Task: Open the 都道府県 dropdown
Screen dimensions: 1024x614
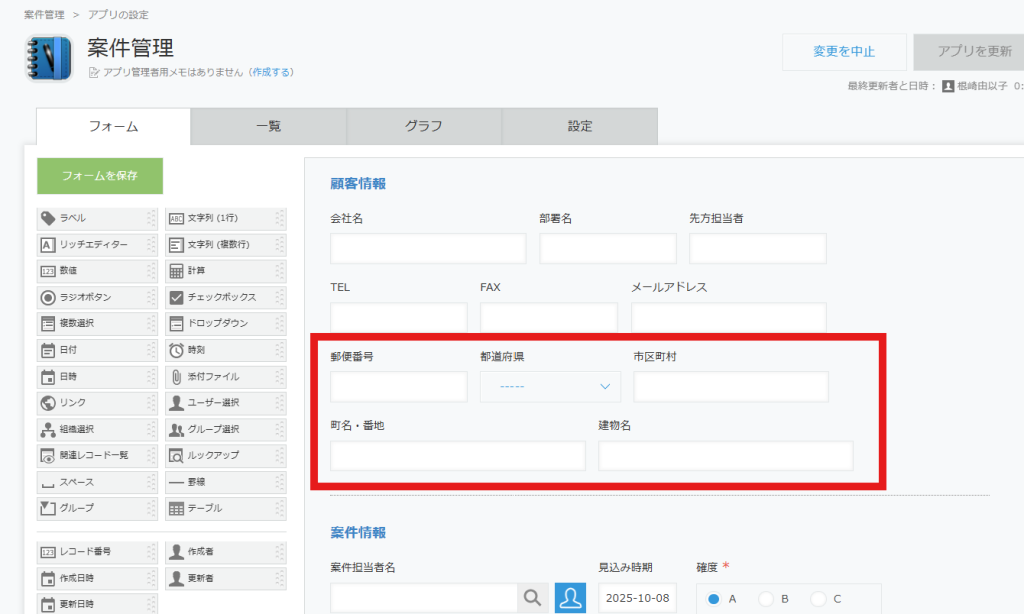Action: coord(550,387)
